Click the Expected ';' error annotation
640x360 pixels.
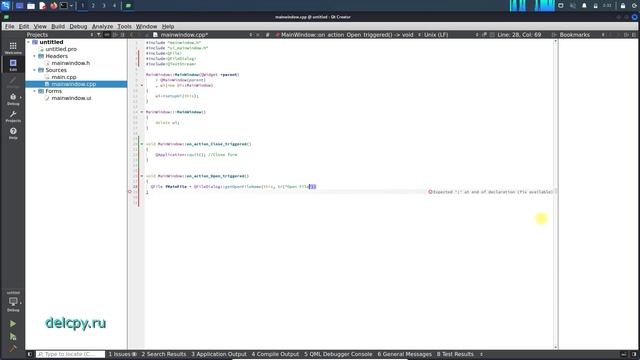[491, 192]
